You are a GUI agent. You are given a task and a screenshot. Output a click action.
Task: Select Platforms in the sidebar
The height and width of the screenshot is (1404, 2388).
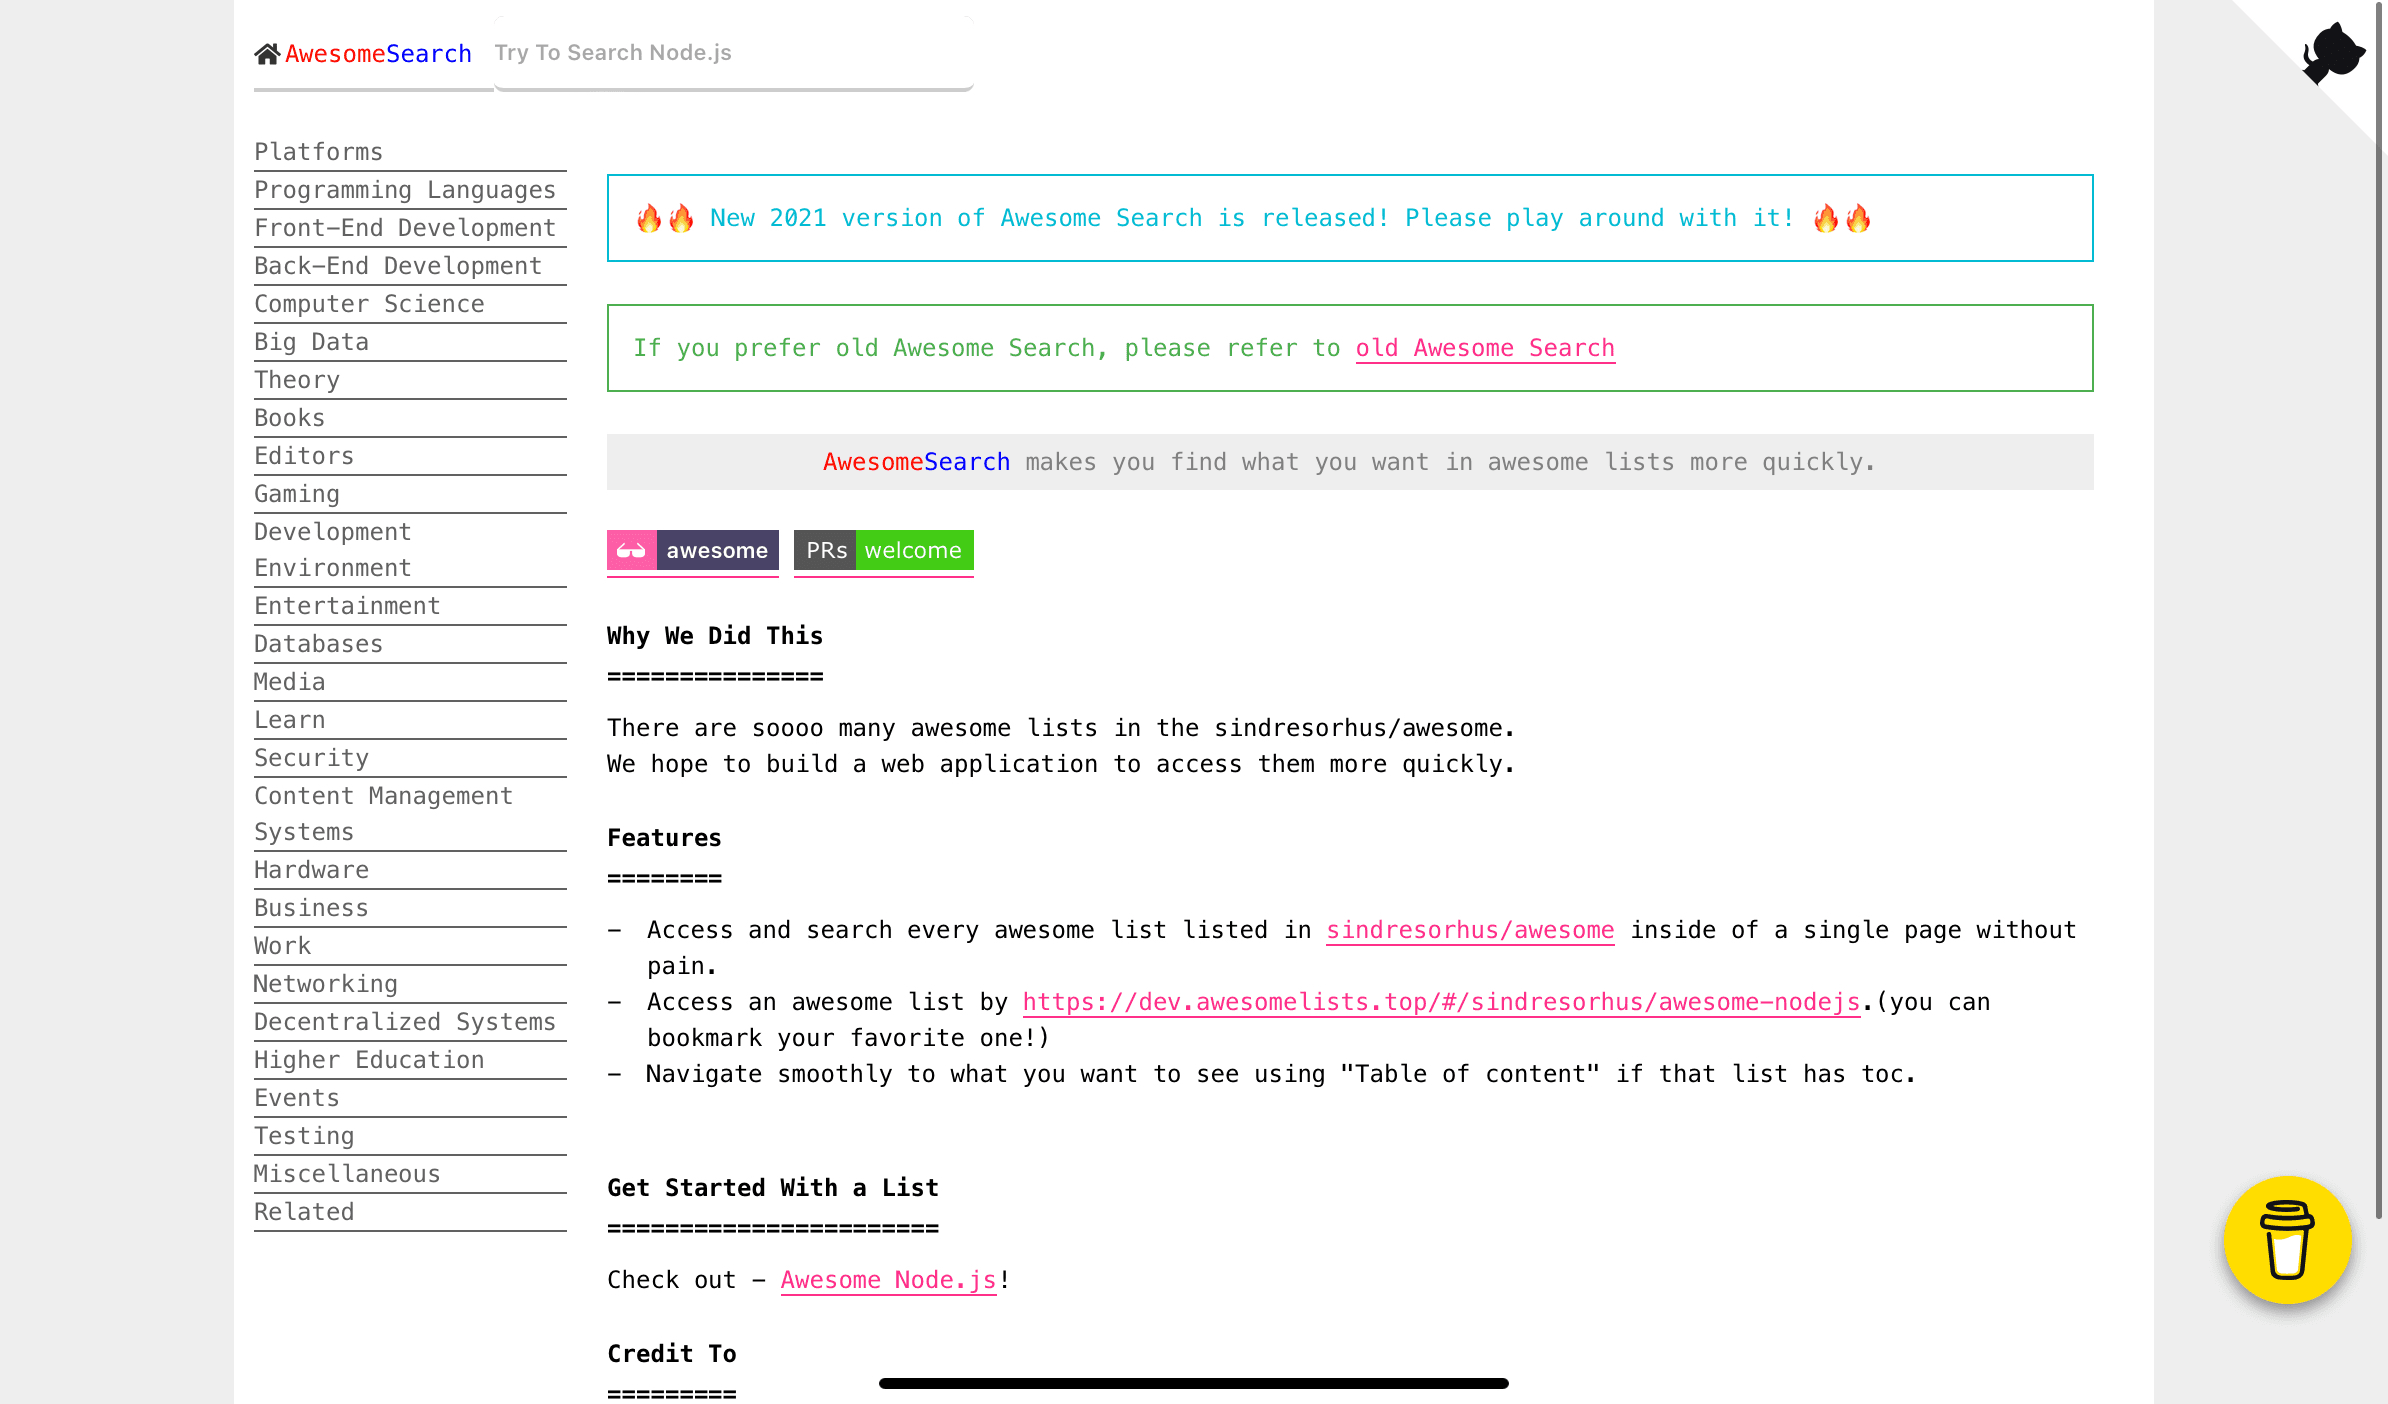click(410, 152)
